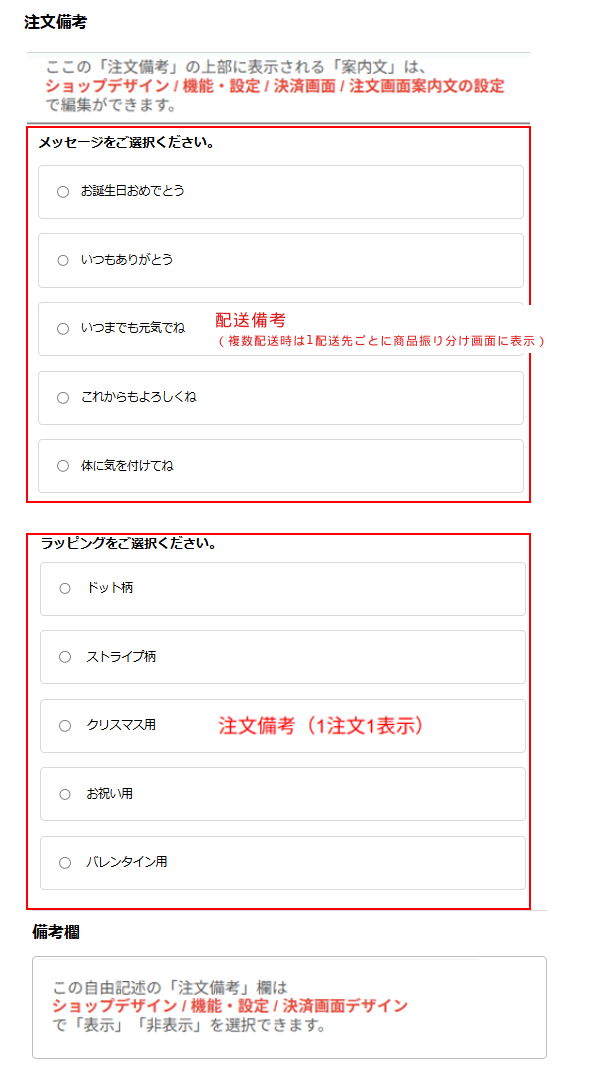The image size is (600, 1079).
Task: Pick クリスマス用 wrapping option
Action: [65, 725]
